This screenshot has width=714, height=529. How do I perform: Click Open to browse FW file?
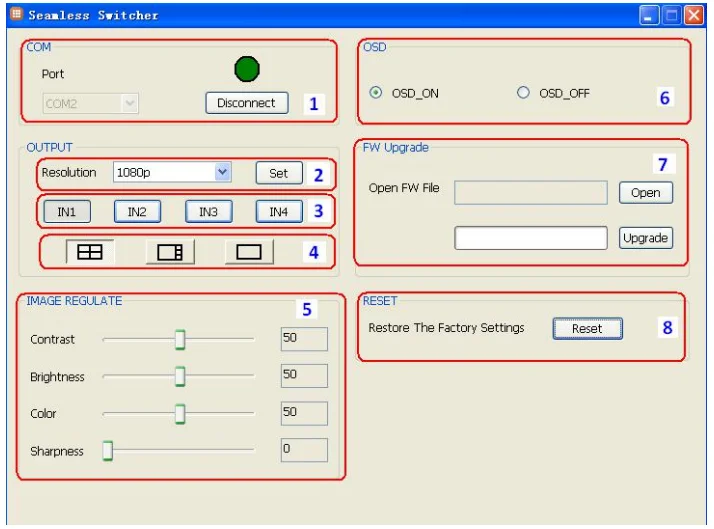[x=646, y=193]
